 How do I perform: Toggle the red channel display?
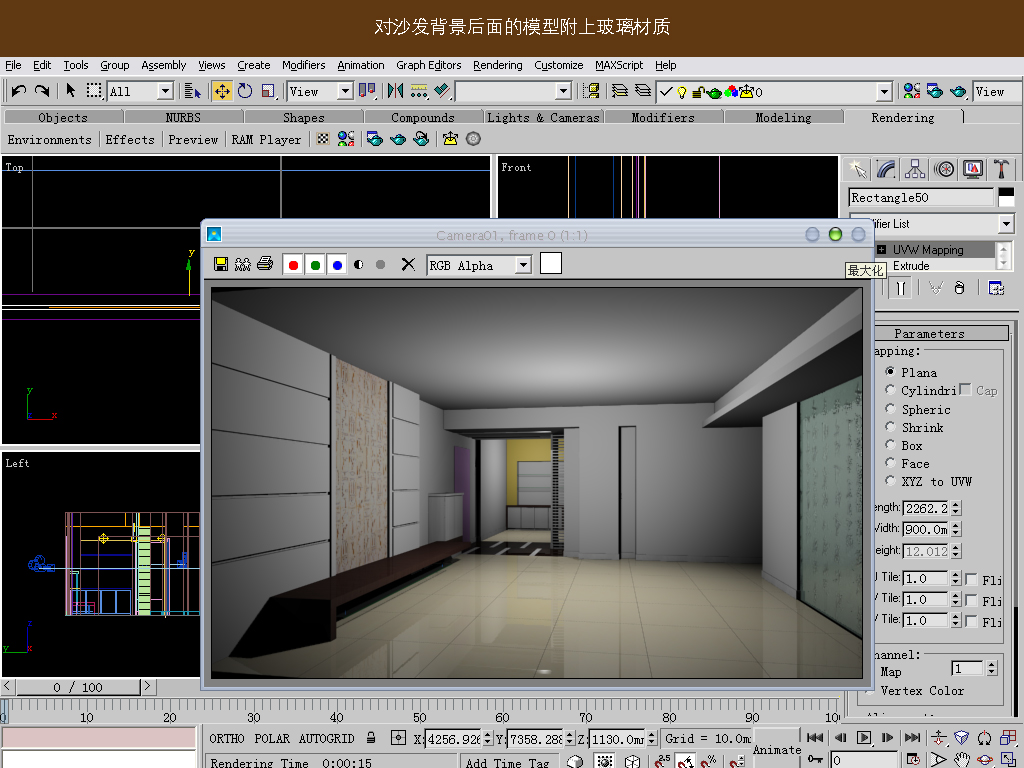tap(293, 264)
